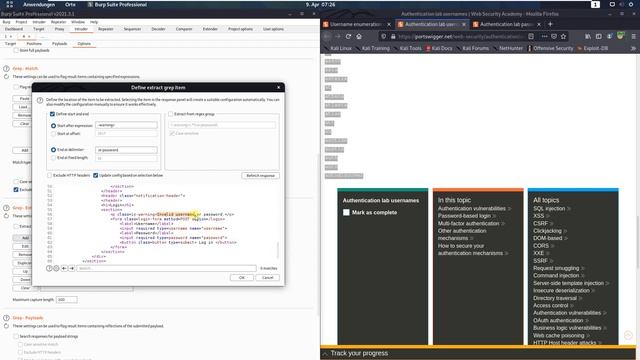Open Grep - Payloads help icon
Image resolution: width=640 pixels, height=360 pixels.
click(6, 318)
